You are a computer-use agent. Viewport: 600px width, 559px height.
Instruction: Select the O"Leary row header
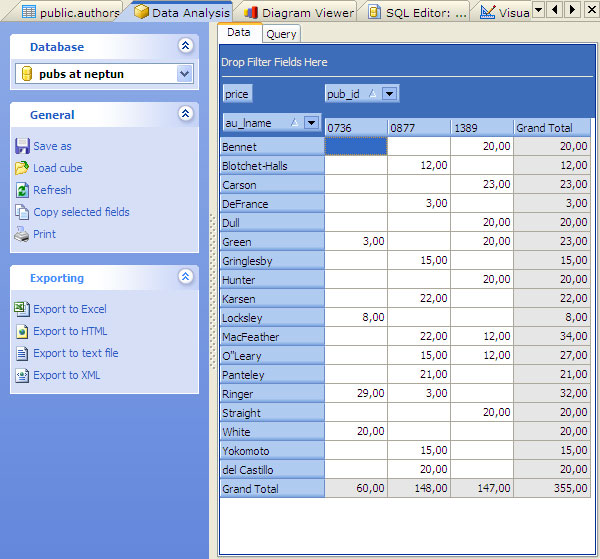pyautogui.click(x=272, y=355)
